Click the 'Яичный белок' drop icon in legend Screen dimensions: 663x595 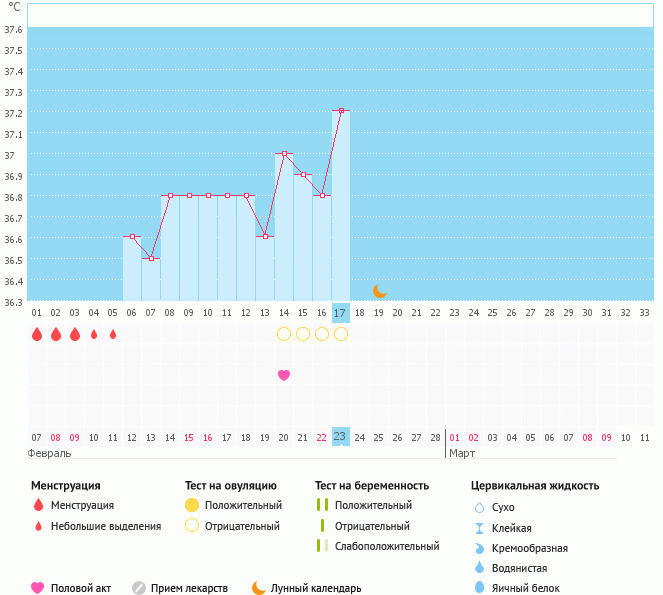click(x=479, y=588)
